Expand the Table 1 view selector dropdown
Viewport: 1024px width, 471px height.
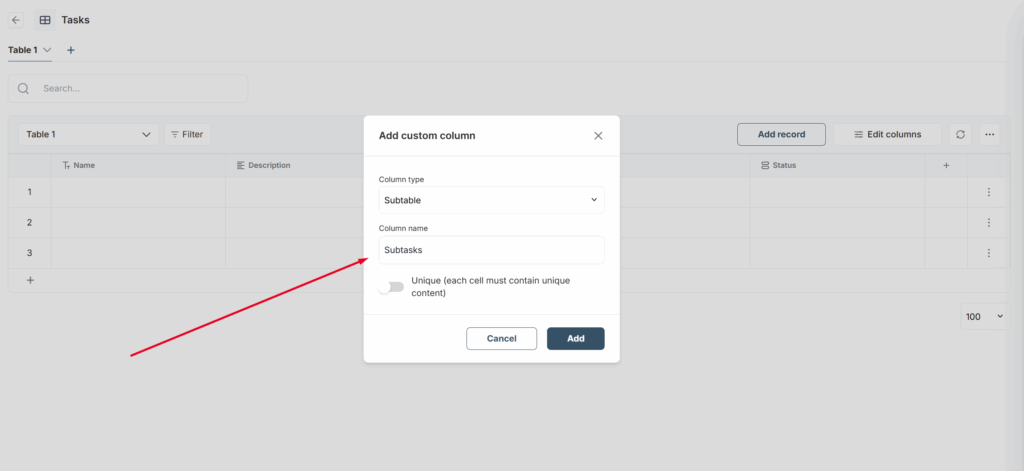click(88, 134)
